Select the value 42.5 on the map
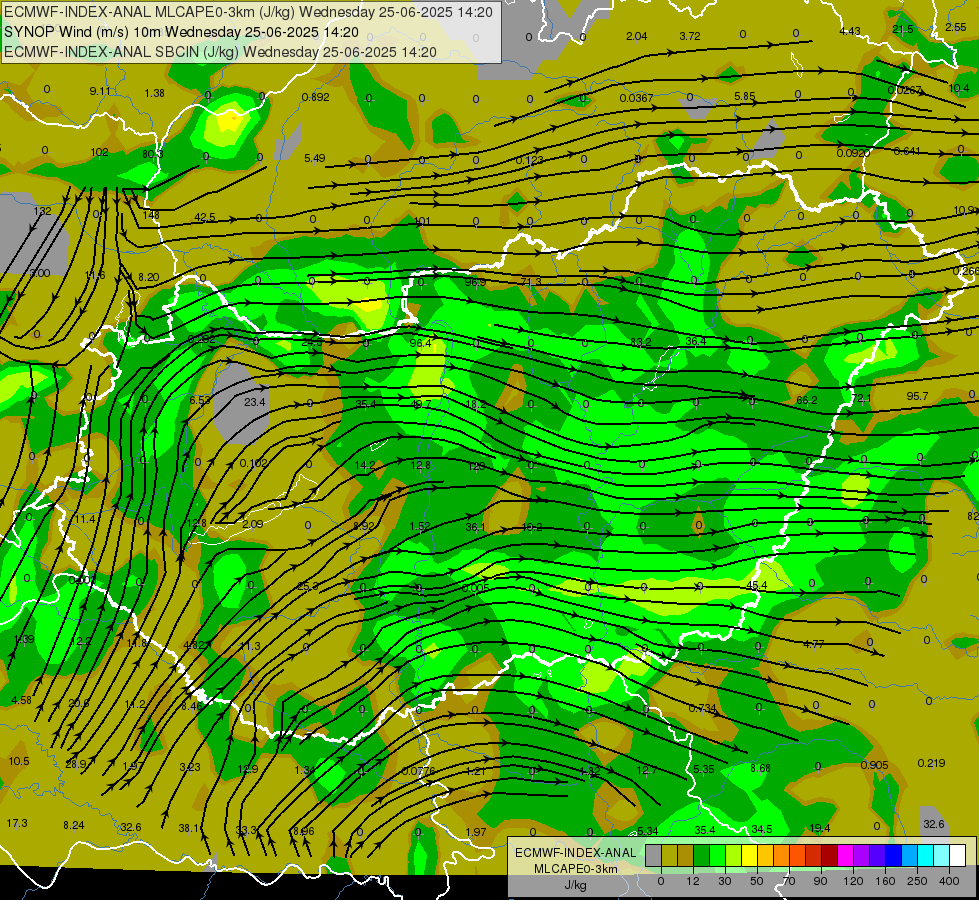Image resolution: width=979 pixels, height=900 pixels. [205, 217]
